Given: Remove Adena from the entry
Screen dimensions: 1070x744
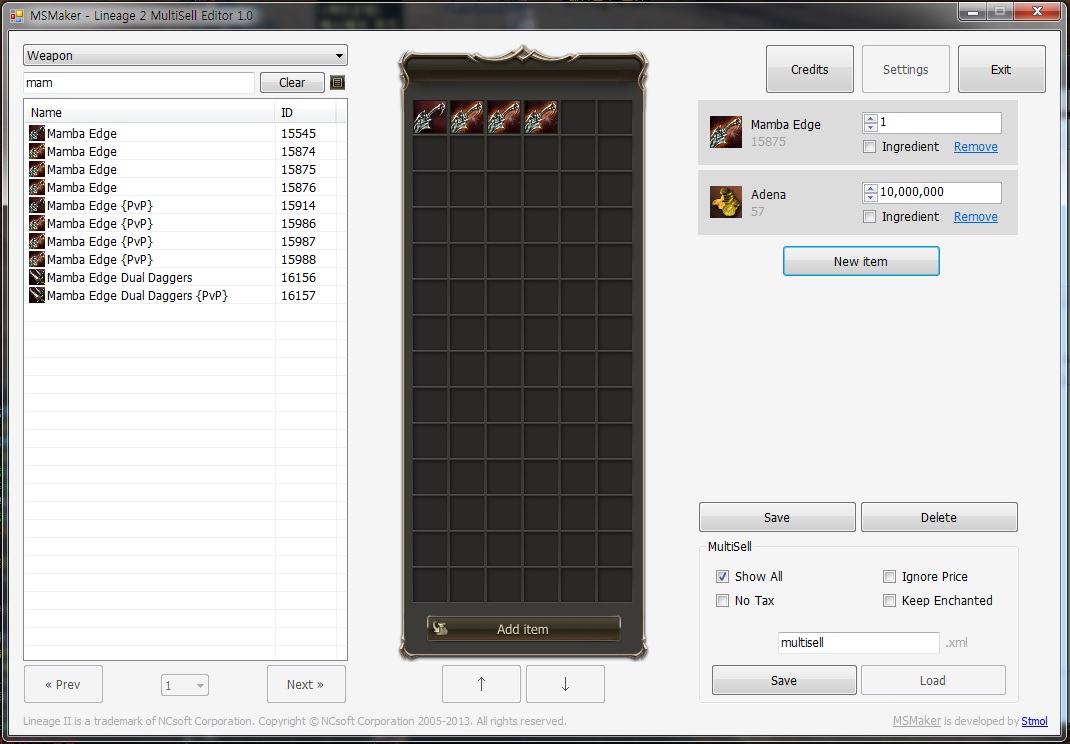Looking at the screenshot, I should tap(975, 216).
